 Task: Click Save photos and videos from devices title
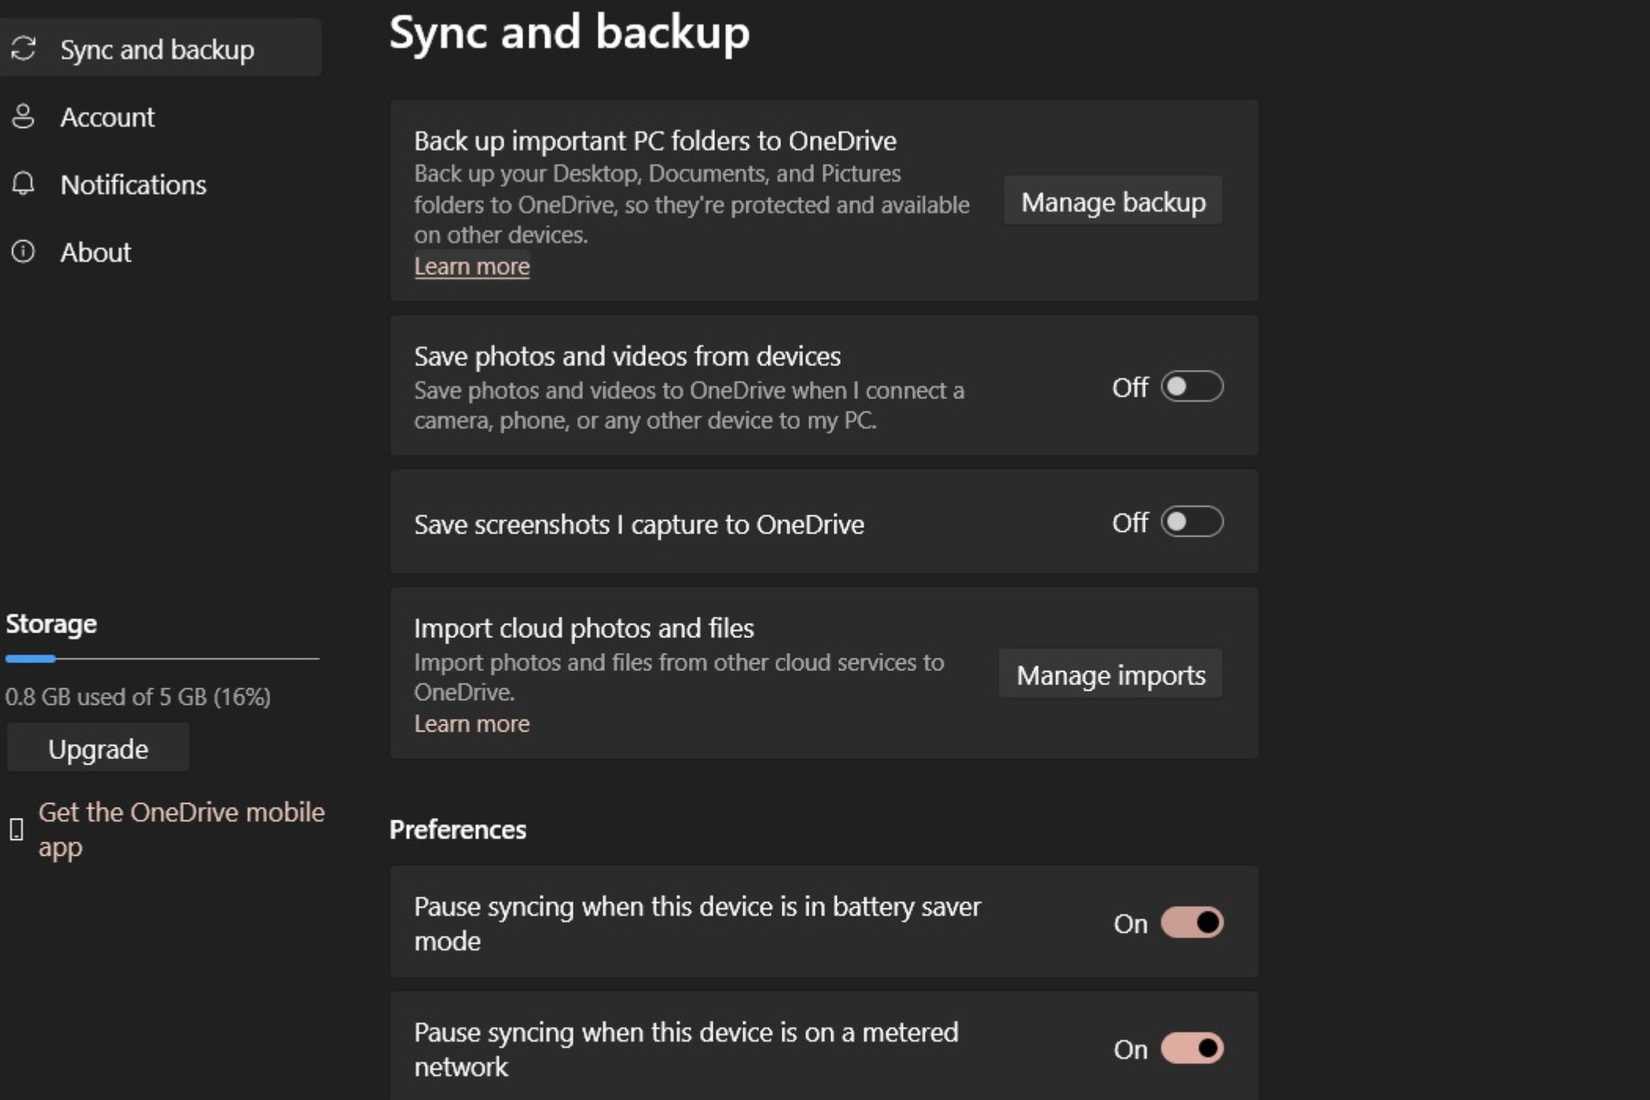627,356
